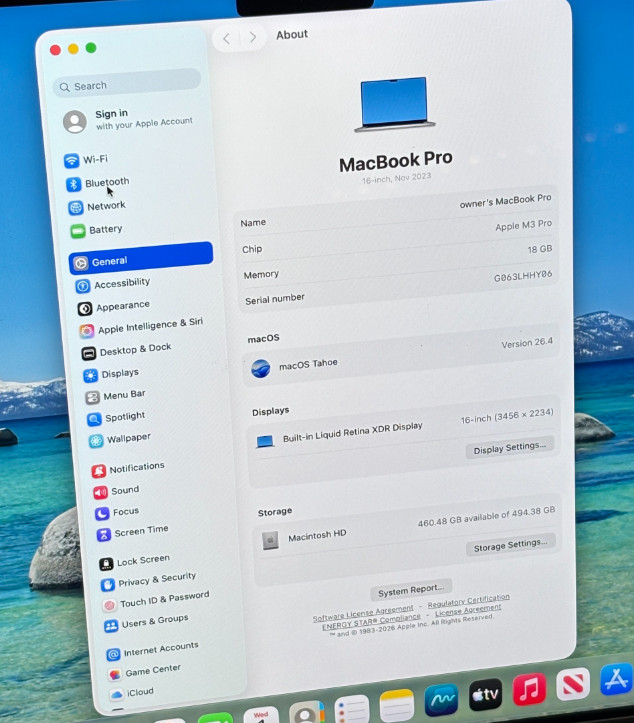Image resolution: width=634 pixels, height=723 pixels.
Task: Open Contacts from the Dock
Action: click(307, 712)
